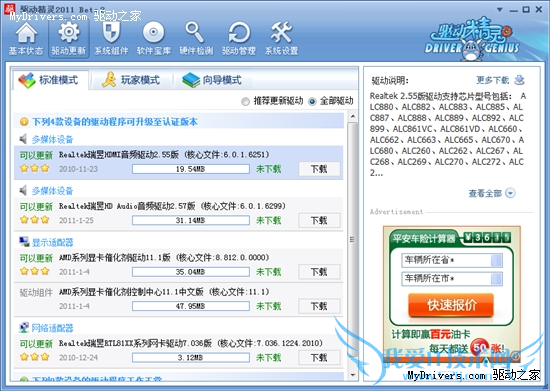550x391 pixels.
Task: Click 下列4款设备的驱动程序可升级至认证版本 header
Action: (115, 122)
